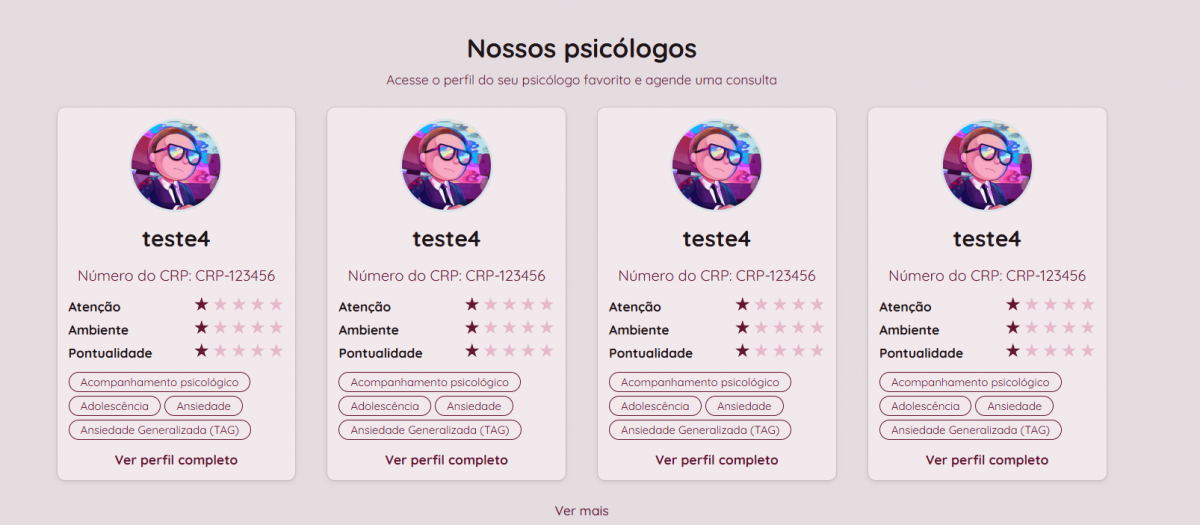Click fifth Atenção star in third card
1200x525 pixels.
(817, 305)
